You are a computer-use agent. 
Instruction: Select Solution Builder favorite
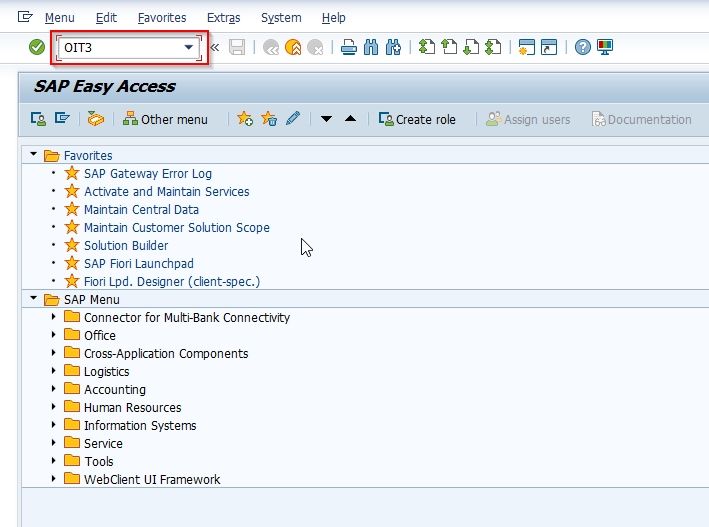tap(126, 246)
